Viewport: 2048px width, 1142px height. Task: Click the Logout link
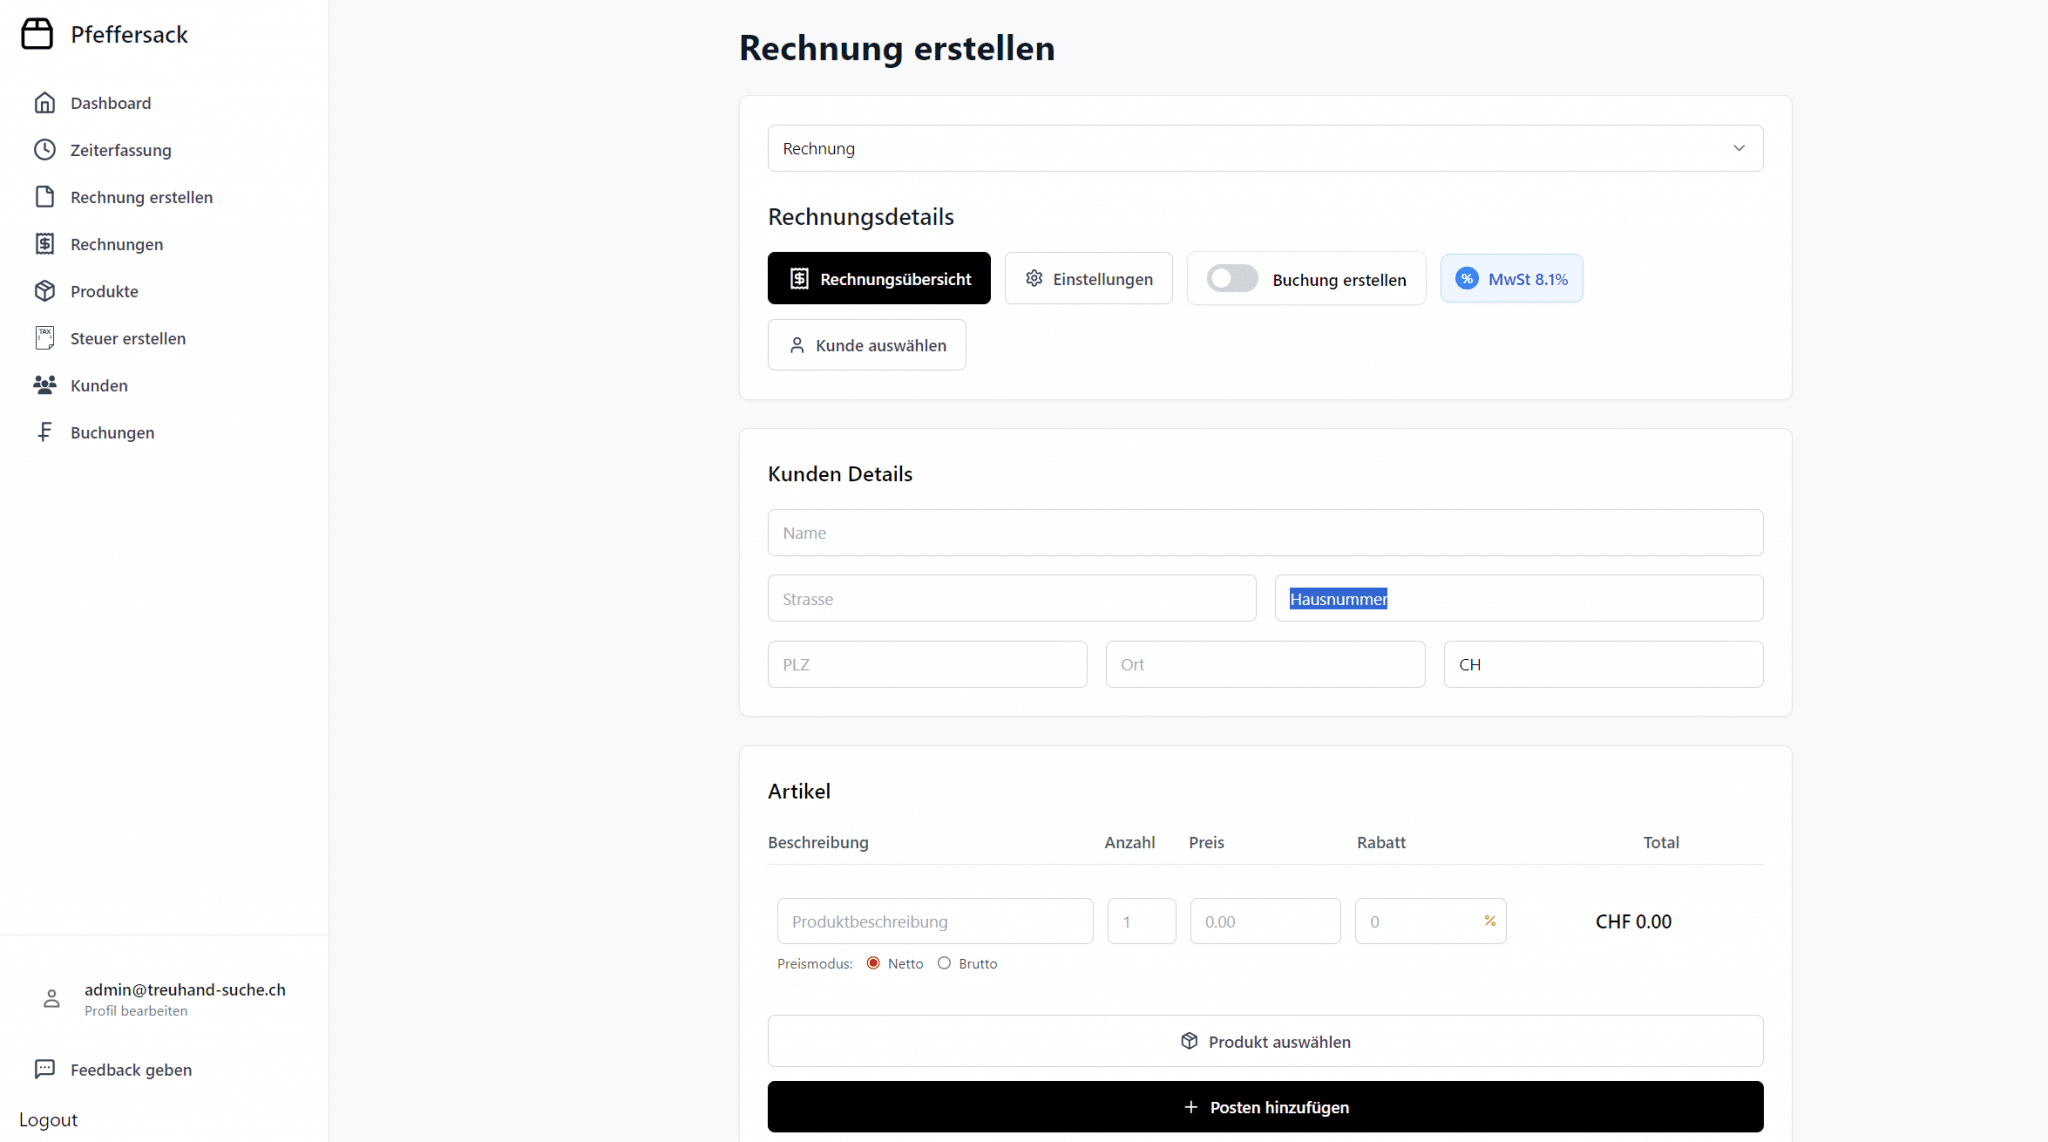point(48,1120)
